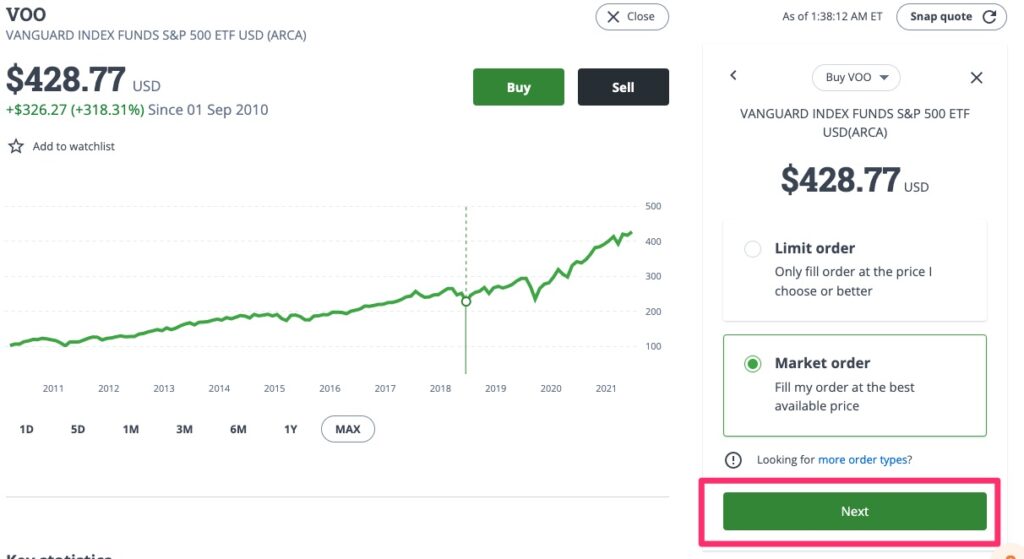
Task: Click the green Buy button
Action: tap(518, 87)
